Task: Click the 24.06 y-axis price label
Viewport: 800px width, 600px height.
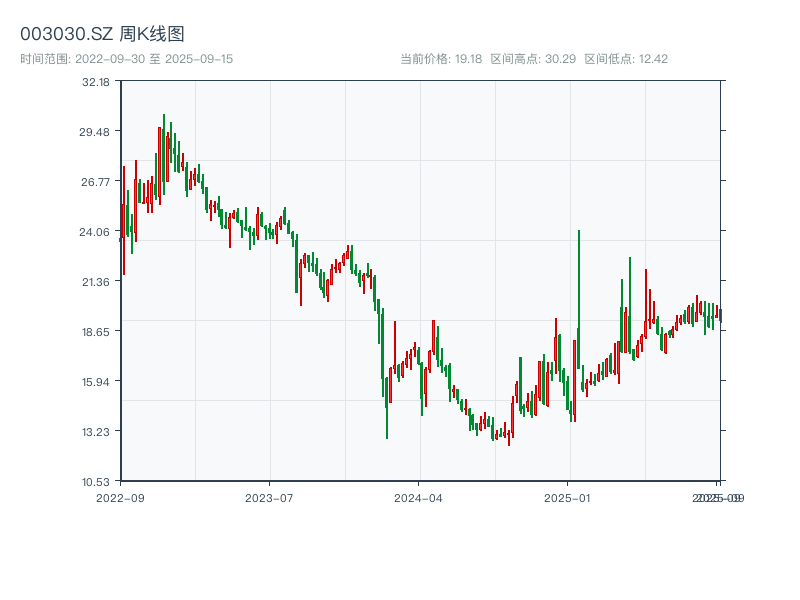Action: (96, 231)
